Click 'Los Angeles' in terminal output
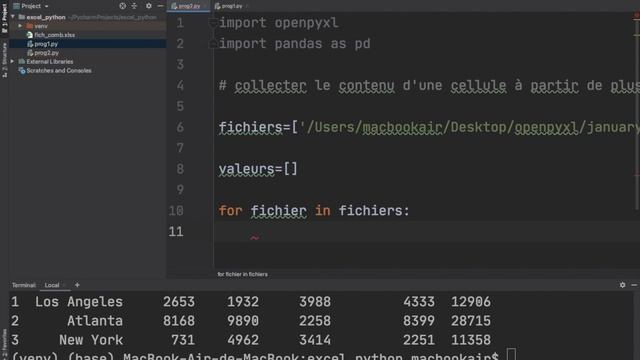This screenshot has height=360, width=640. 79,302
